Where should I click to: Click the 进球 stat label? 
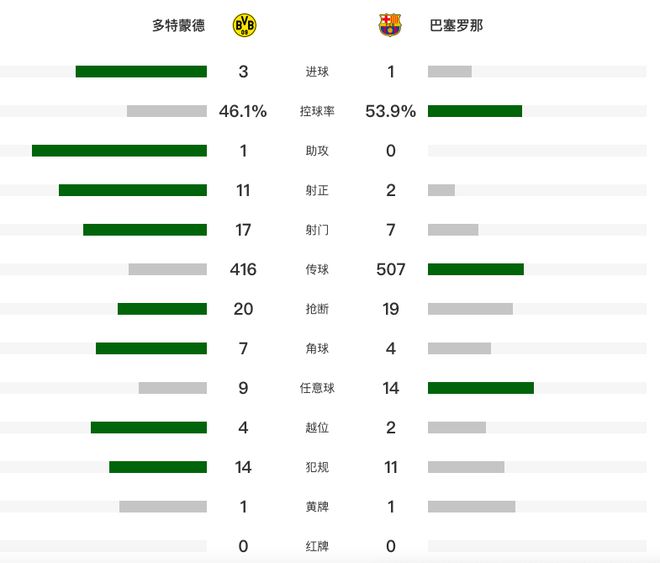click(317, 72)
